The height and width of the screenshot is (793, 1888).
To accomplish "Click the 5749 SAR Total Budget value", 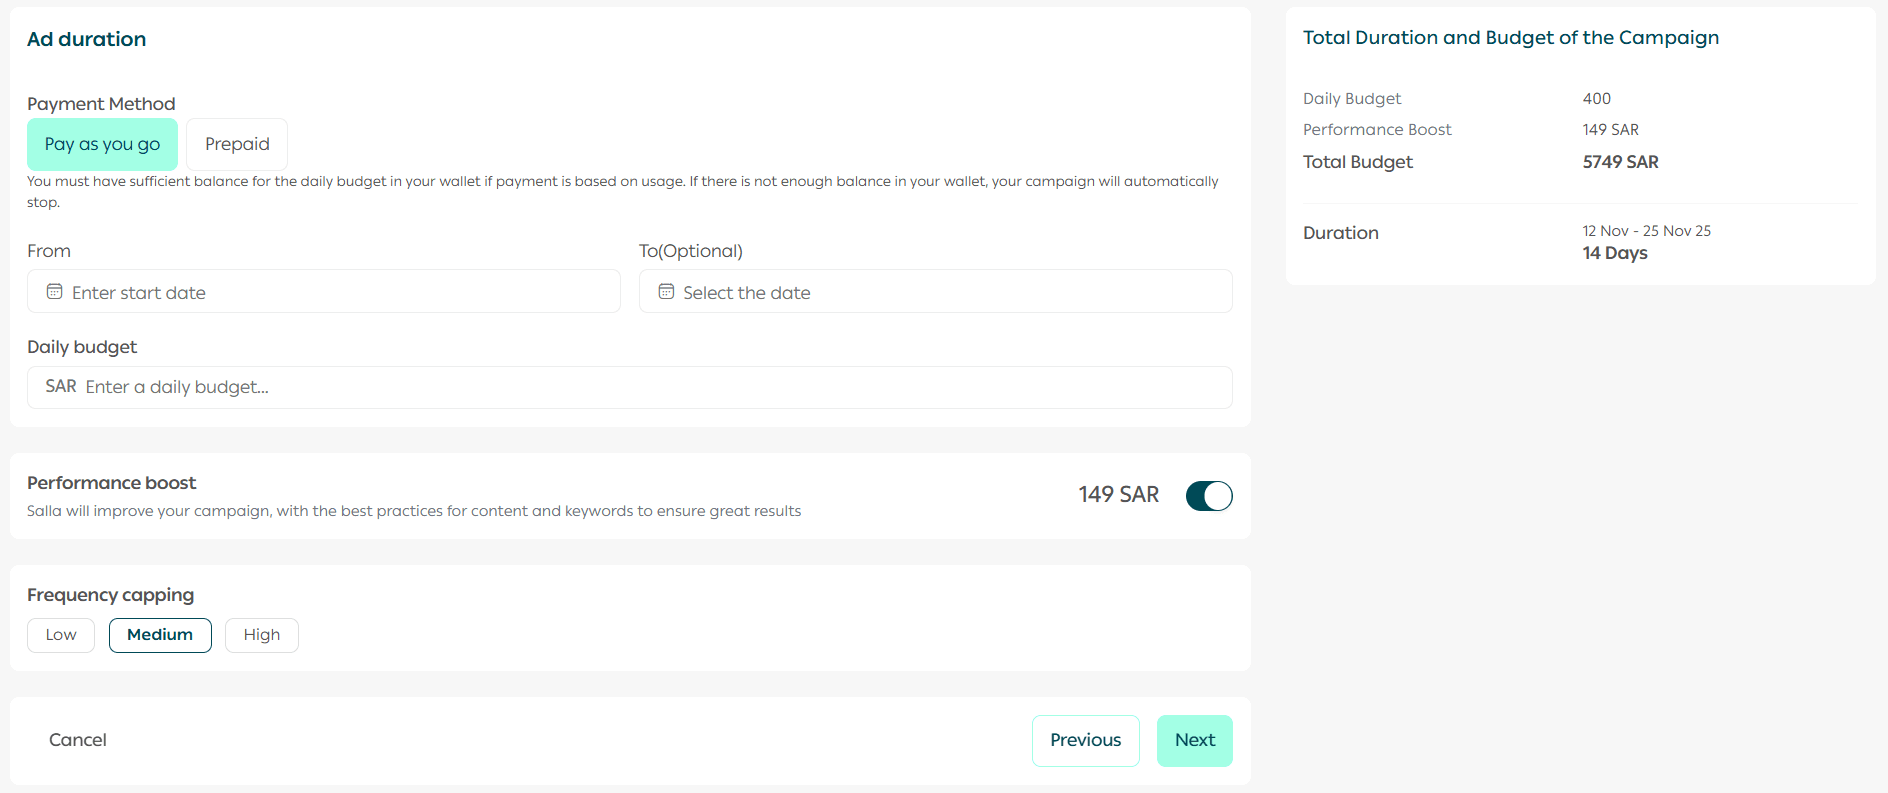I will click(1620, 162).
